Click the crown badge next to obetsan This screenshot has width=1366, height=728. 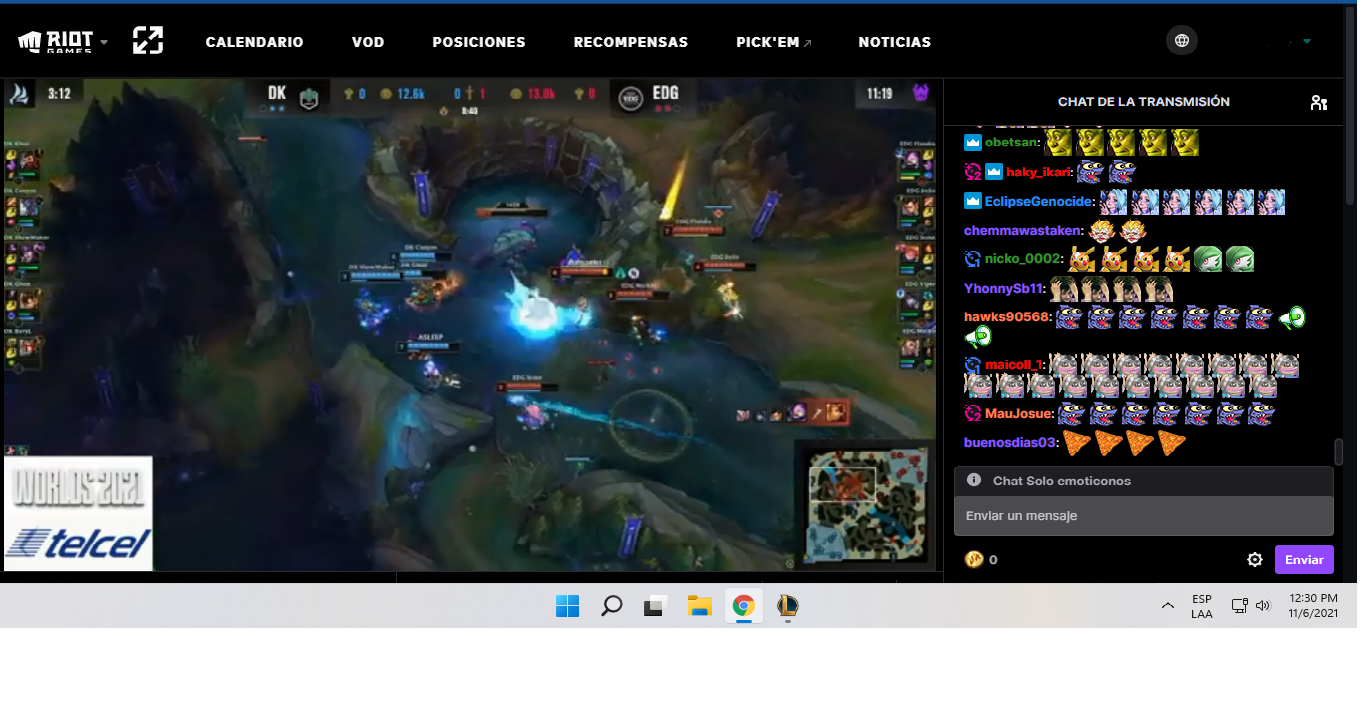(x=973, y=143)
